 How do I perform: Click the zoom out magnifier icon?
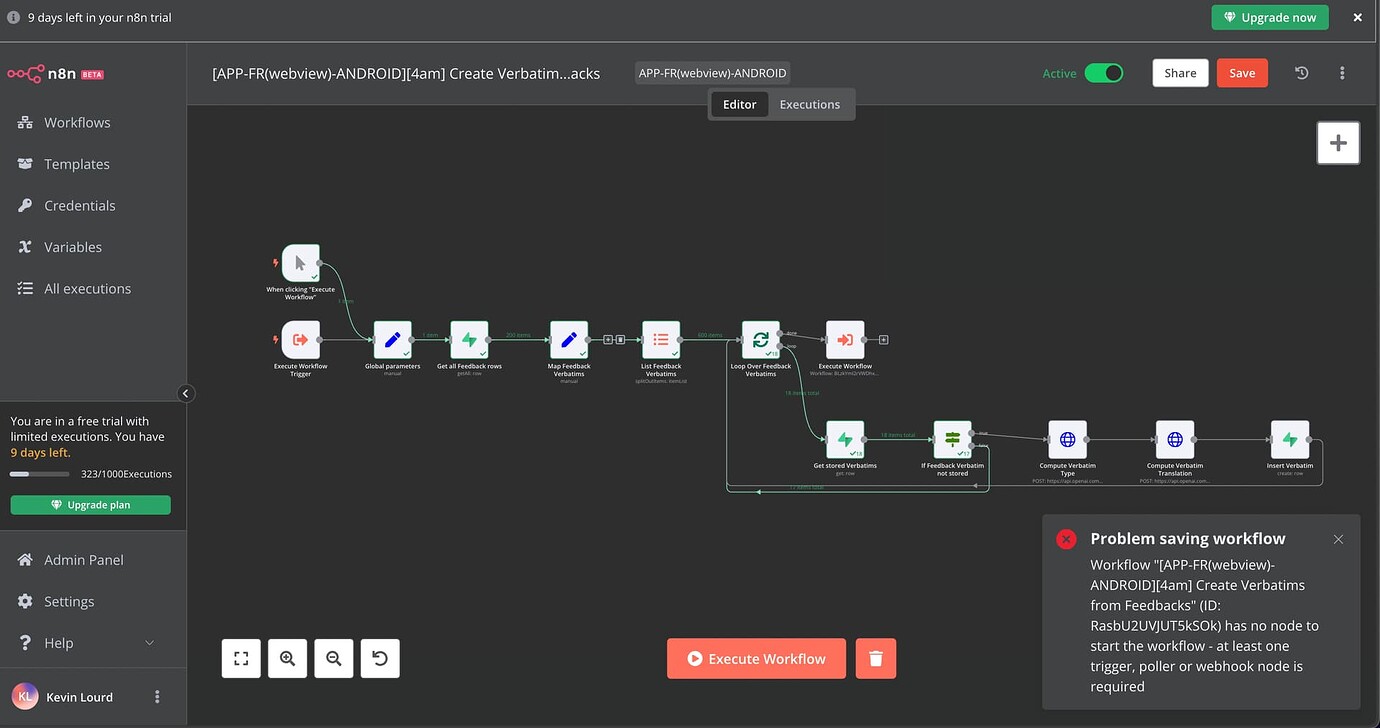(x=333, y=658)
